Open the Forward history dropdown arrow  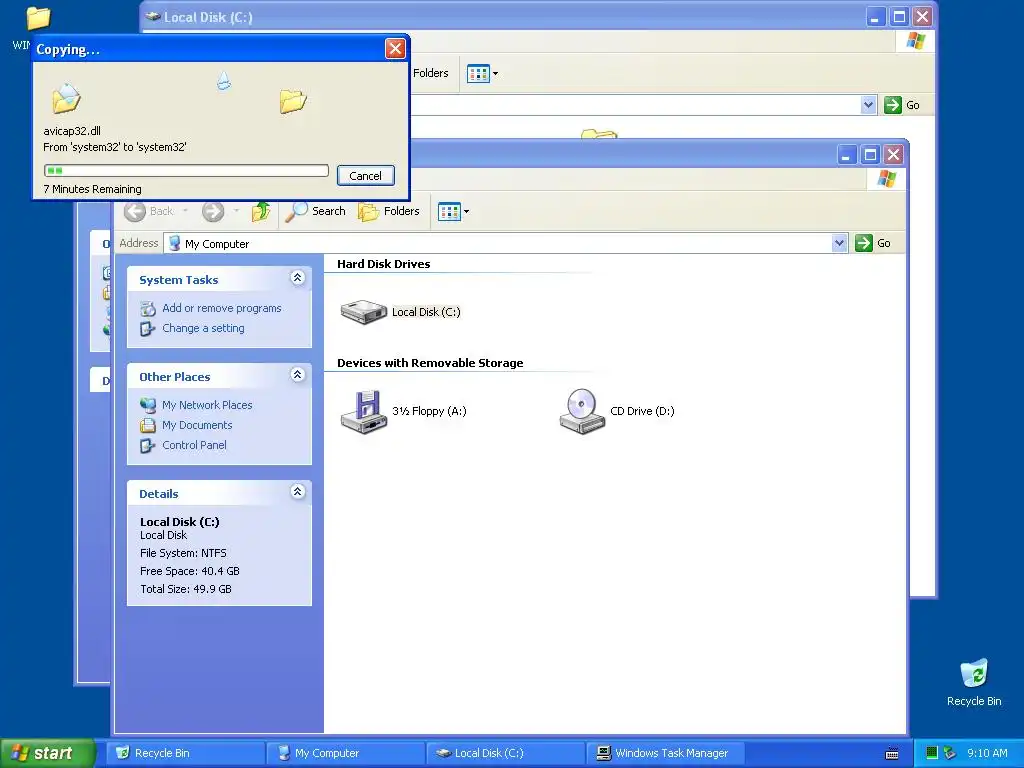pos(236,211)
